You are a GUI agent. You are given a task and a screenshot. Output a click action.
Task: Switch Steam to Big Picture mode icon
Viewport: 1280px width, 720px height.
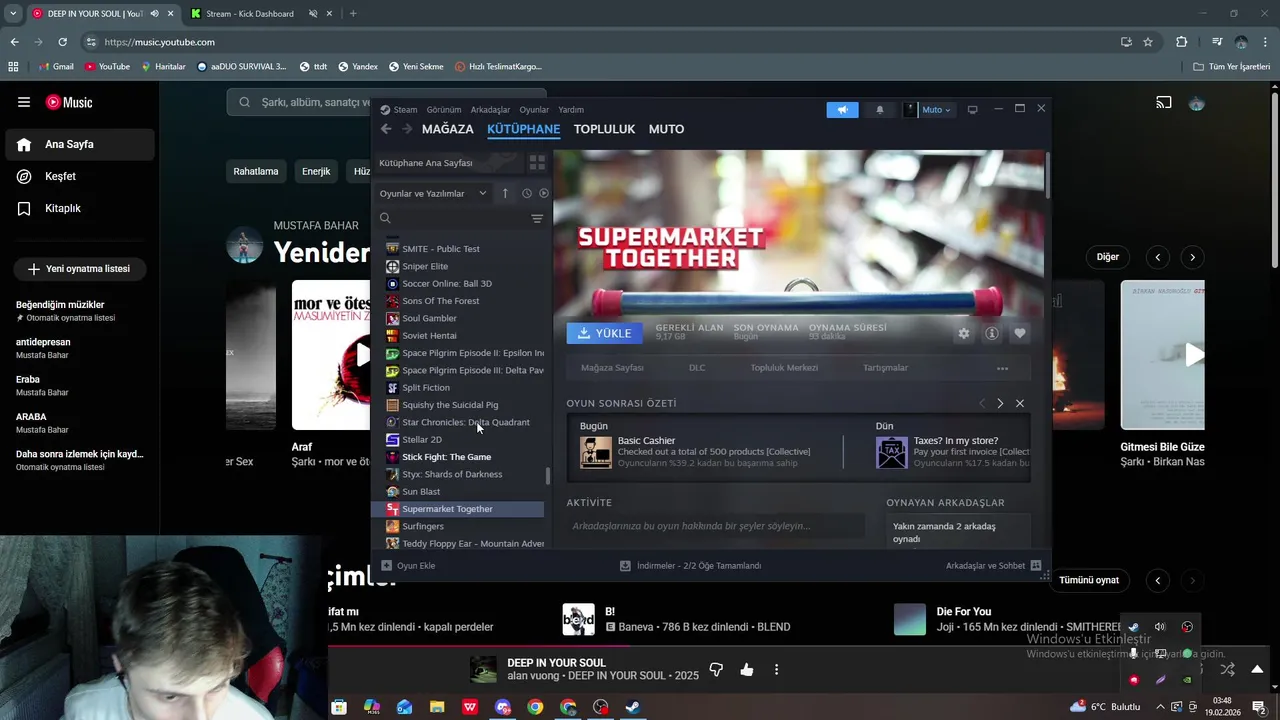tap(972, 110)
